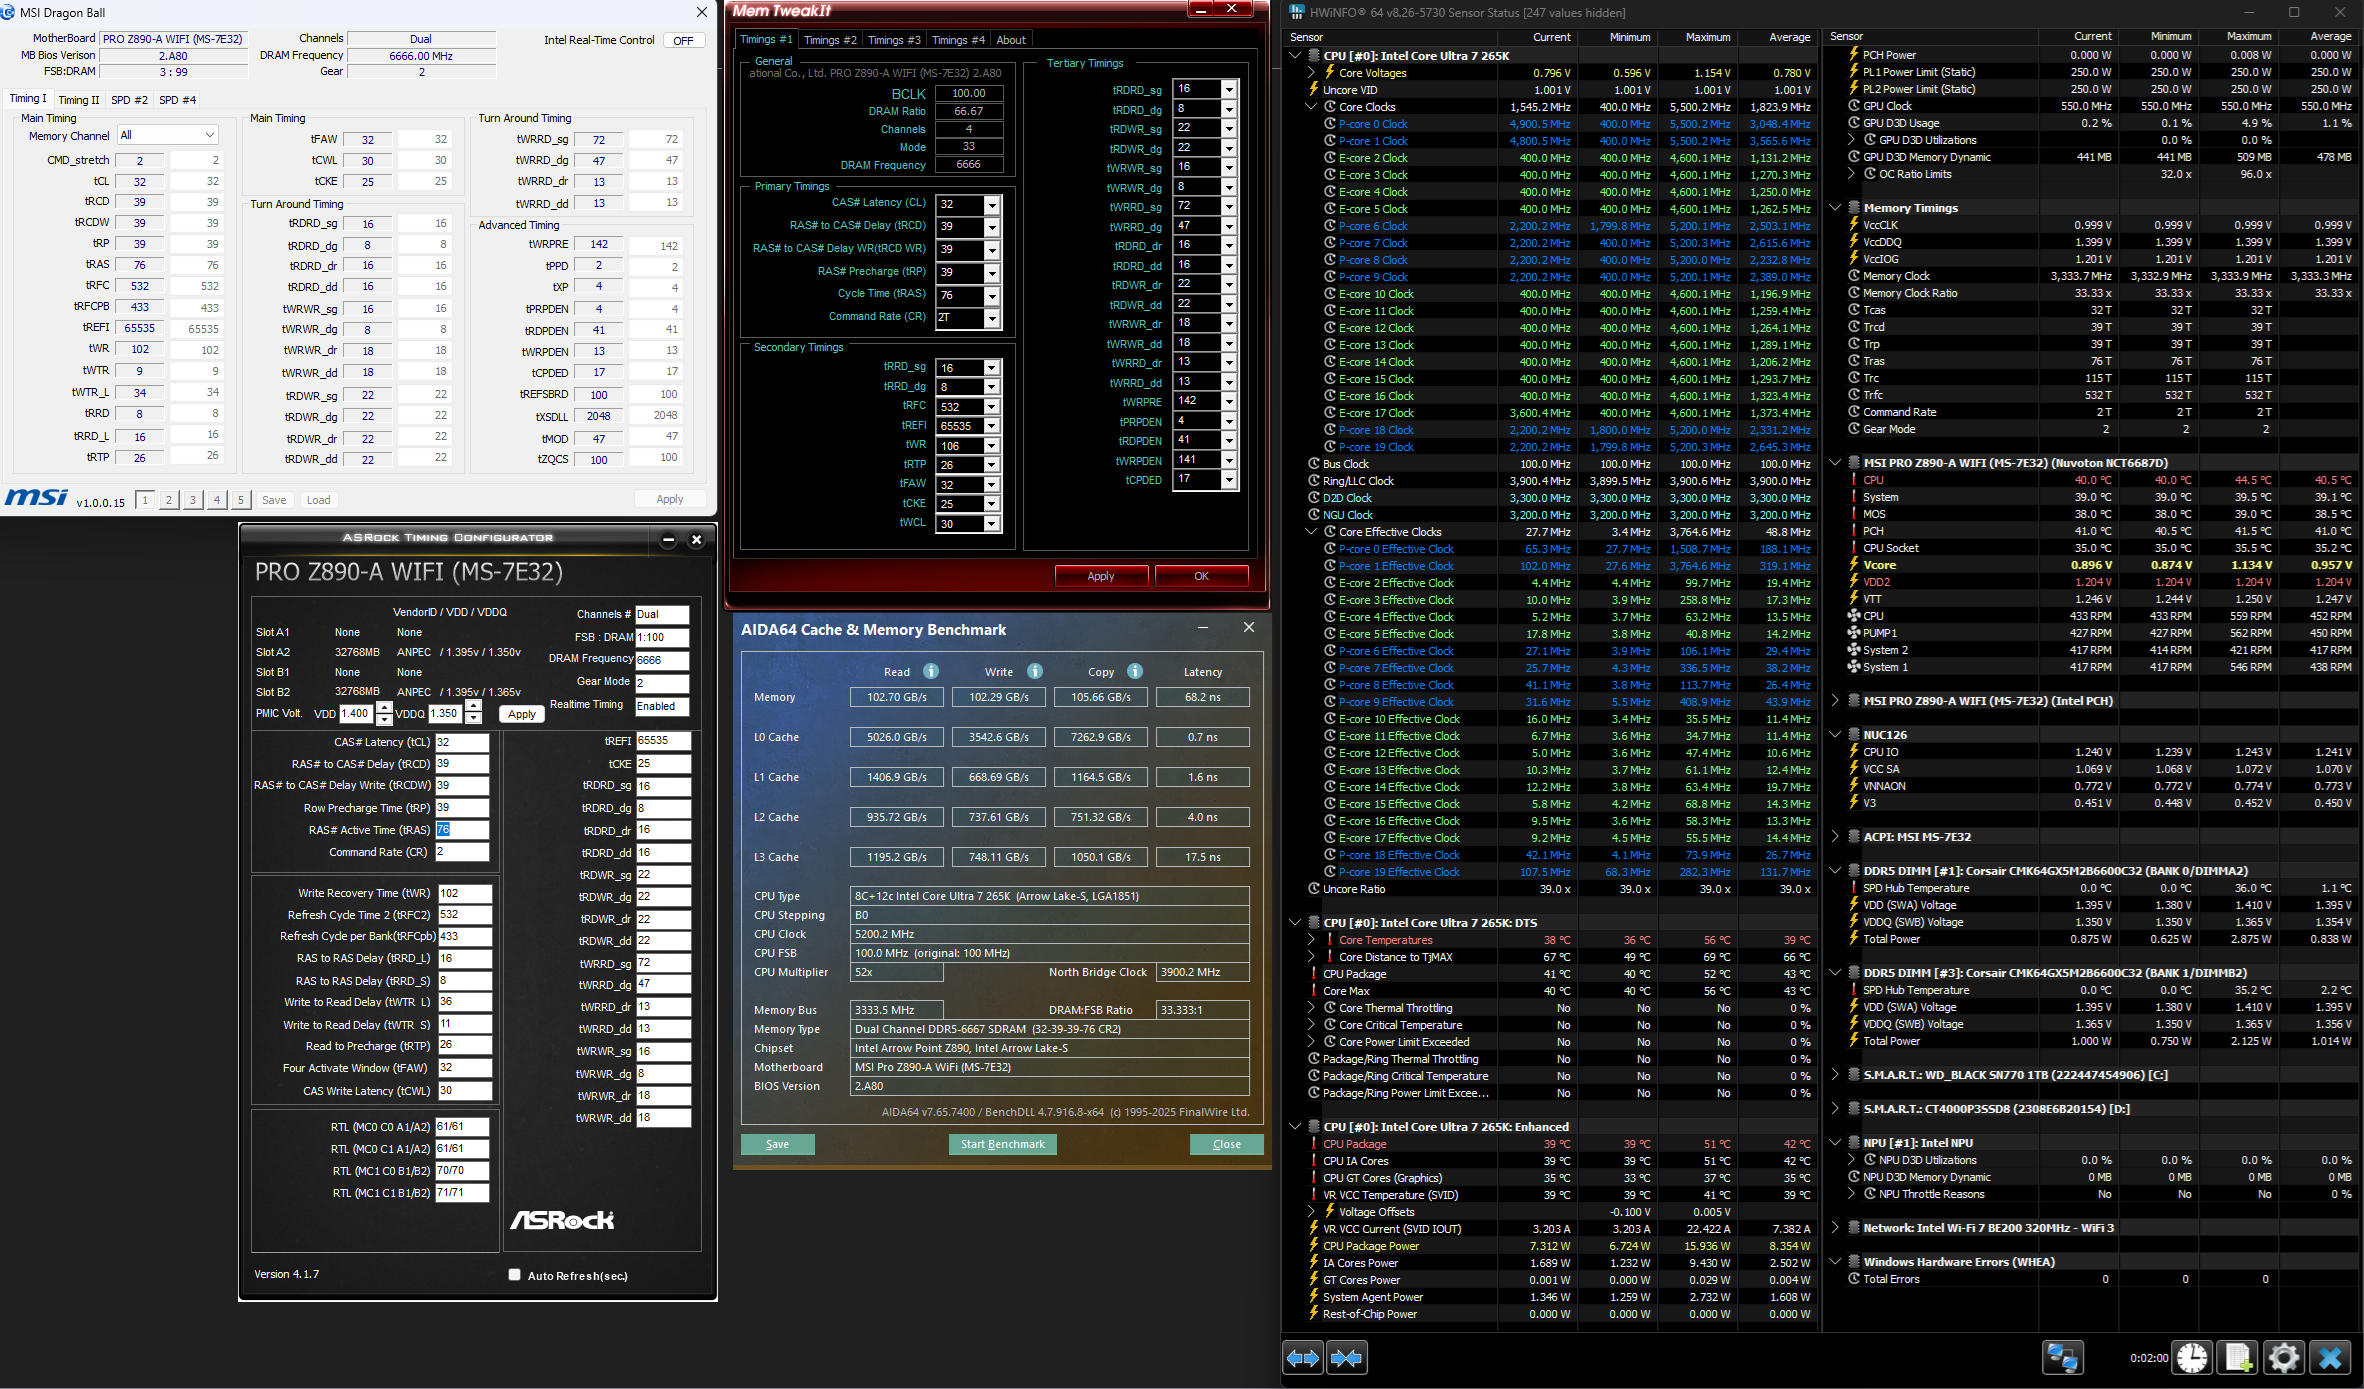Click the lightning icon beside CPU Package Power

click(x=1314, y=1246)
